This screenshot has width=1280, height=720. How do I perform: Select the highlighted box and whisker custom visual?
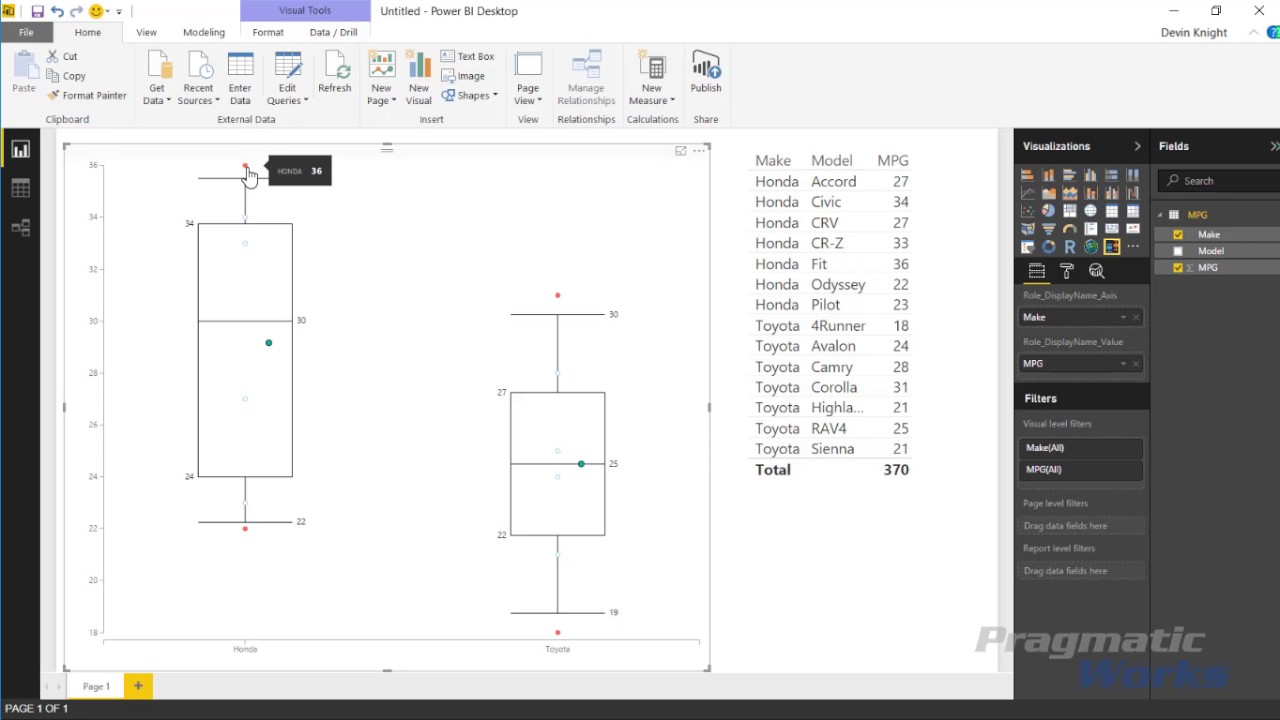1111,247
